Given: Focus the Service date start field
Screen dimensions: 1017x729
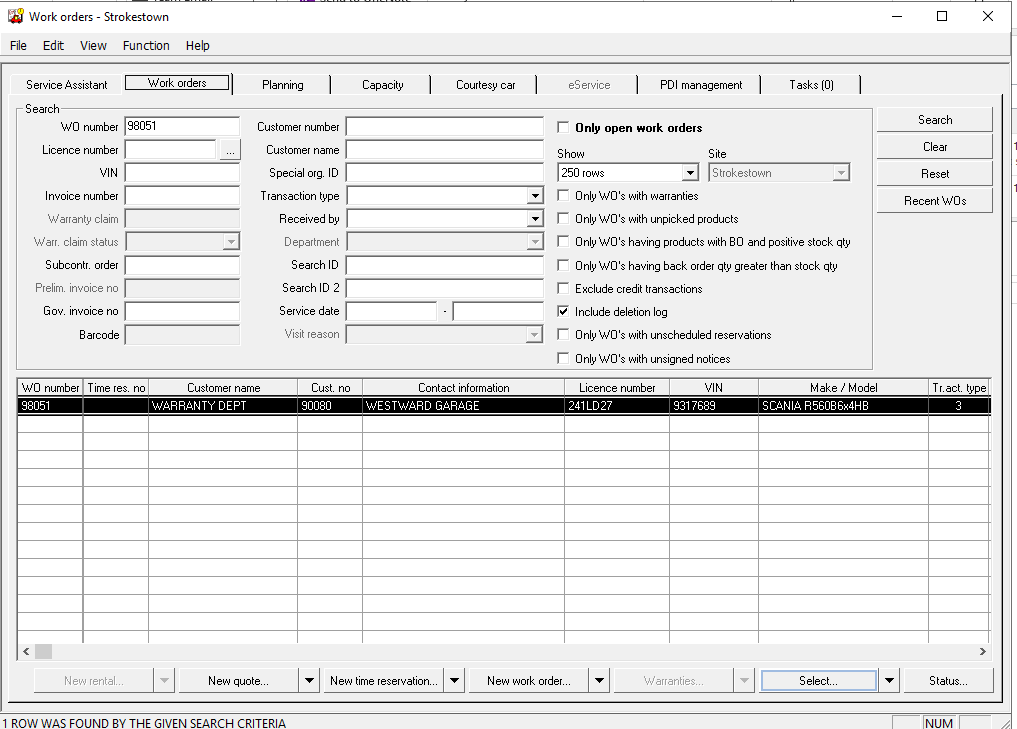Looking at the screenshot, I should (x=391, y=311).
